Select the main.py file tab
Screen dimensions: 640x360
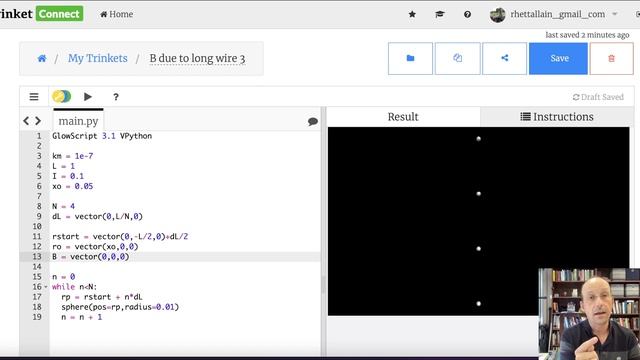coord(78,121)
